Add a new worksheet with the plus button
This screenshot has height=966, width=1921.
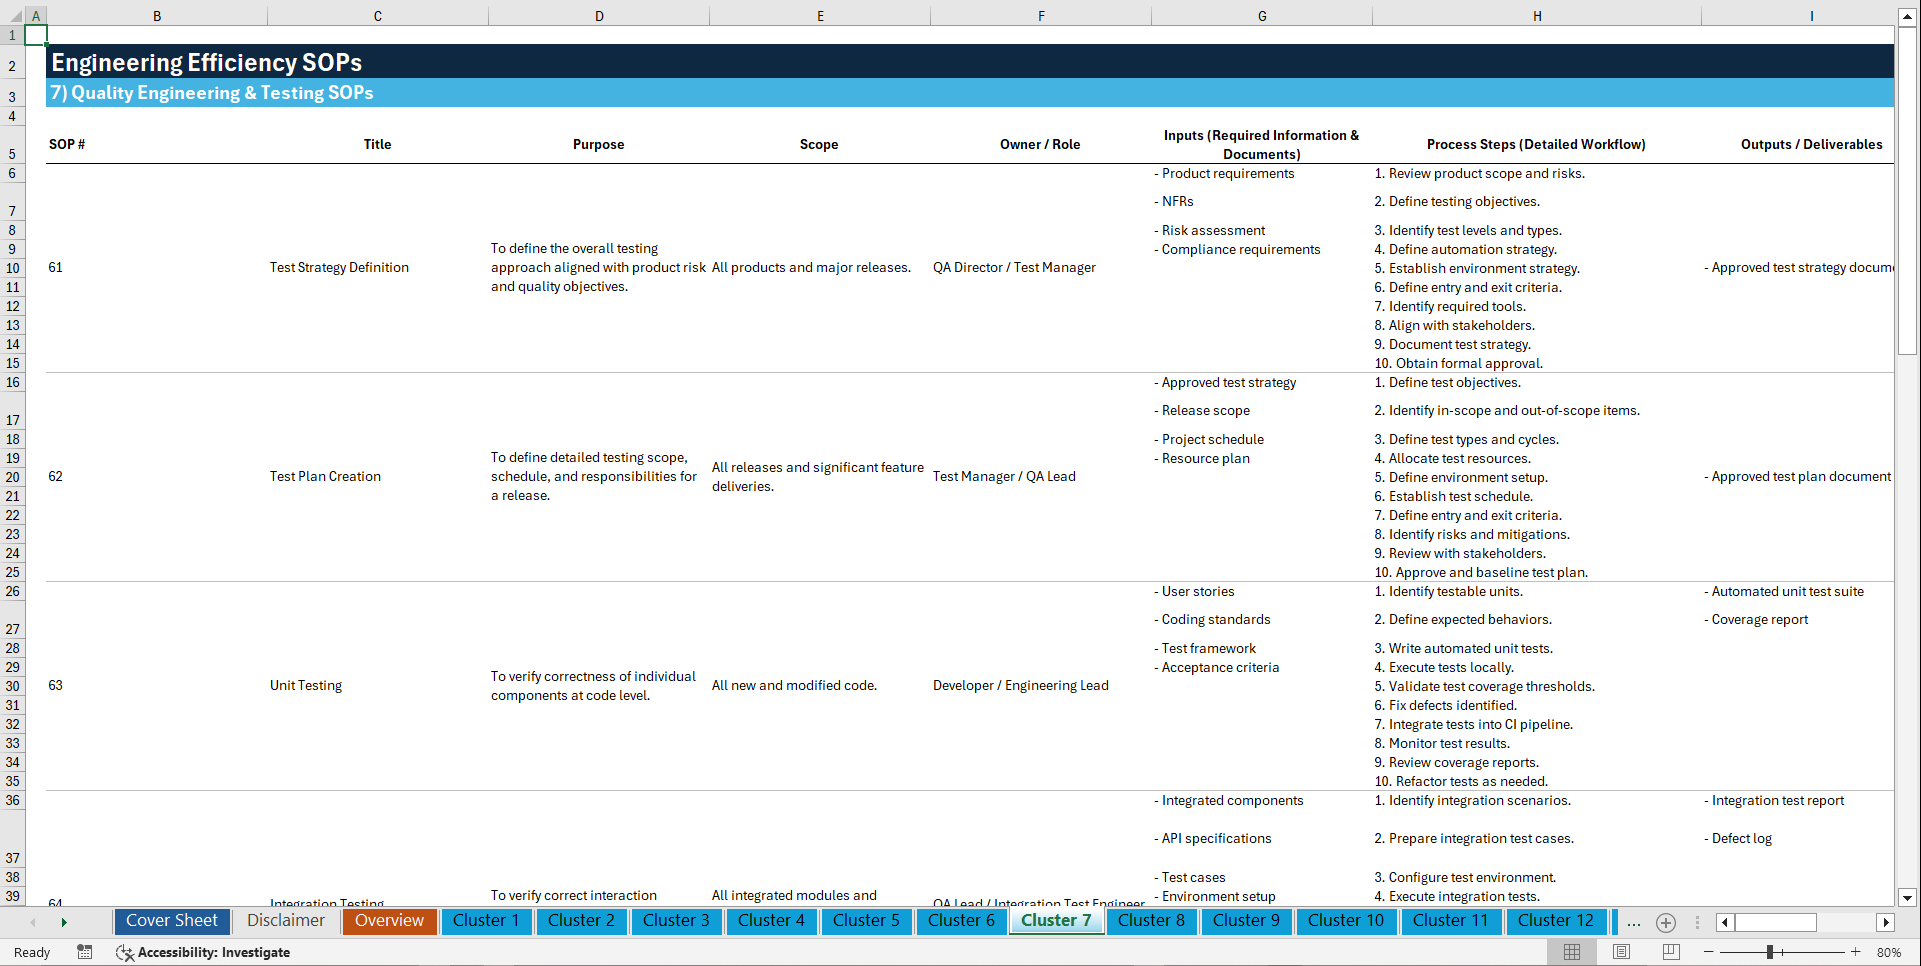click(1666, 922)
